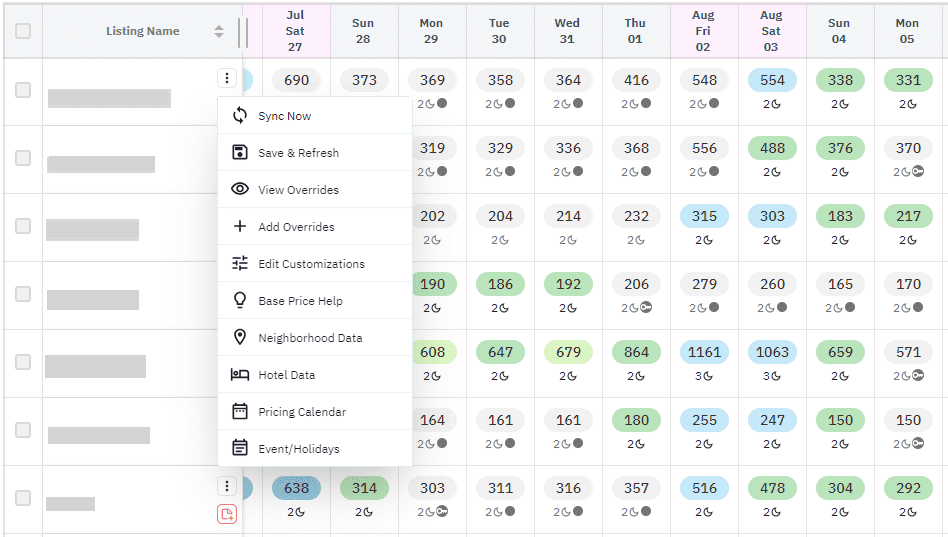Select Sync Now from the menu
Image resolution: width=948 pixels, height=537 pixels.
[x=315, y=116]
